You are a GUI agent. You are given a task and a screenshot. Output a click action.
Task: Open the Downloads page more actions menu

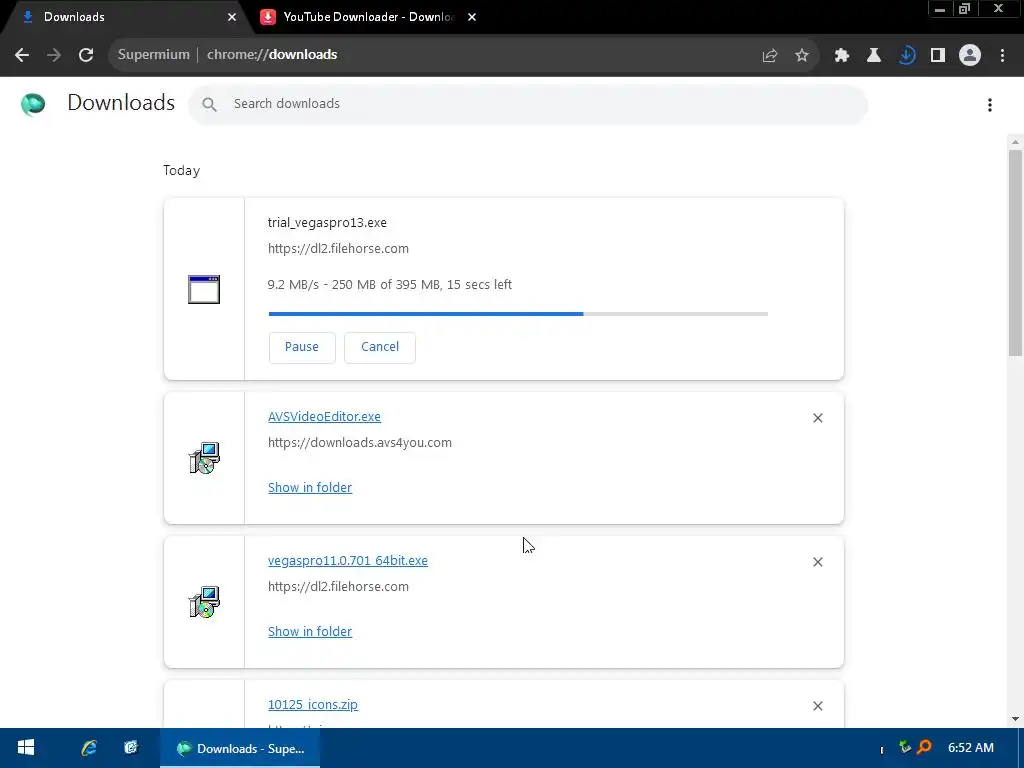990,105
